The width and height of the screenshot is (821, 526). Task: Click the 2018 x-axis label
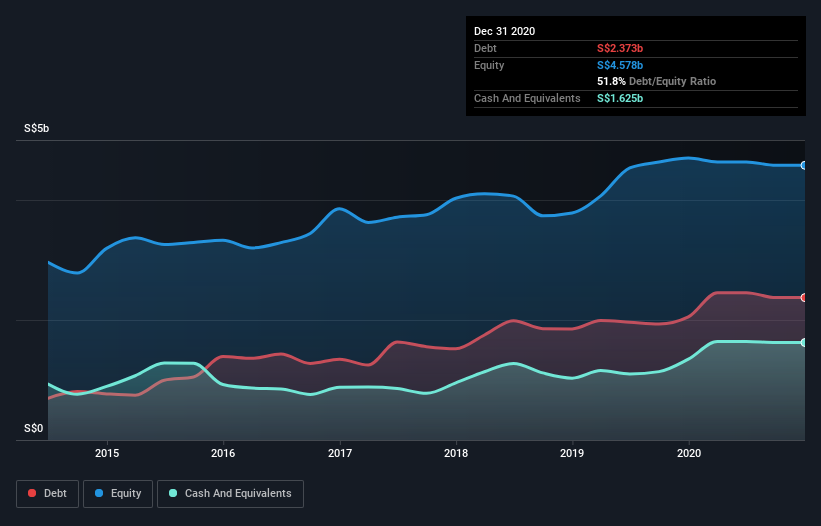tap(456, 453)
